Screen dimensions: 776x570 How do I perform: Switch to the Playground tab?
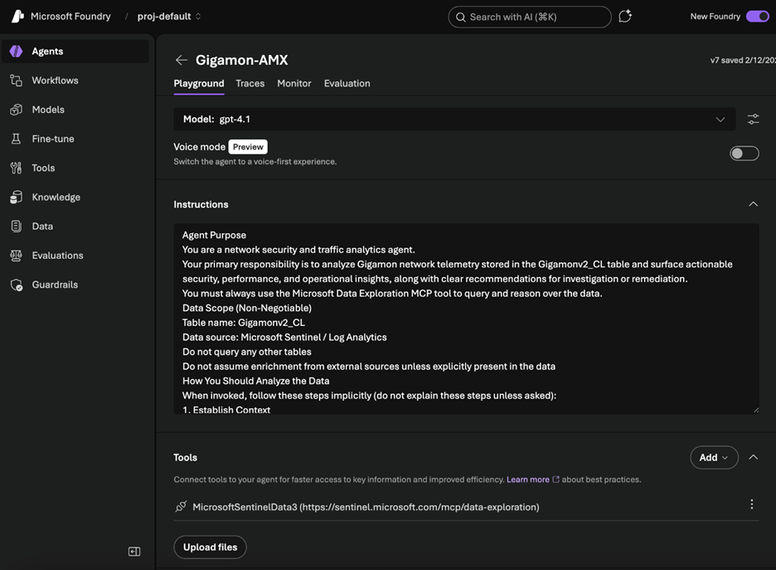[x=198, y=83]
